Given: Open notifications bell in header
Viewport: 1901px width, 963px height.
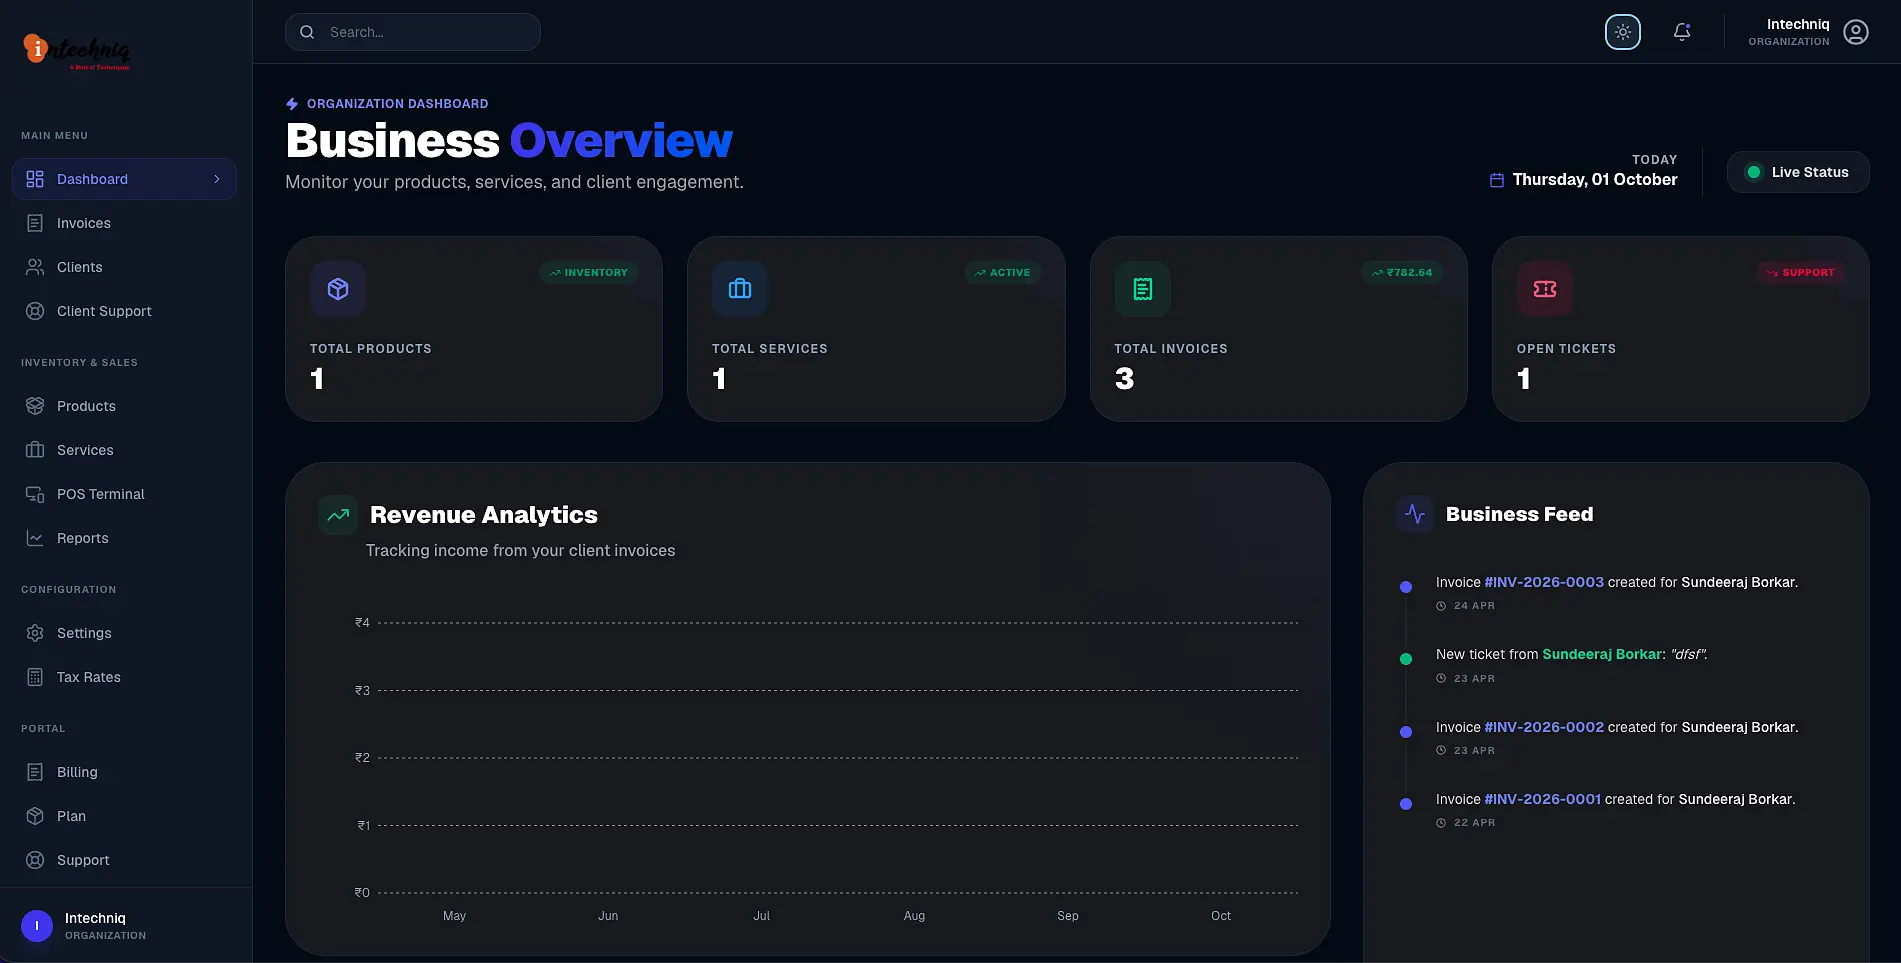Looking at the screenshot, I should [1682, 32].
